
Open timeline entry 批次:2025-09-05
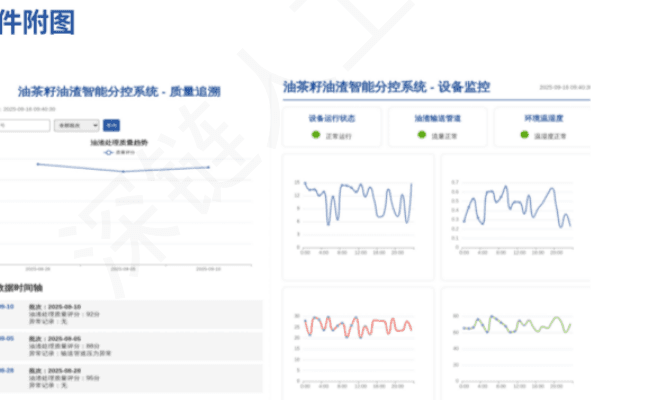point(131,346)
